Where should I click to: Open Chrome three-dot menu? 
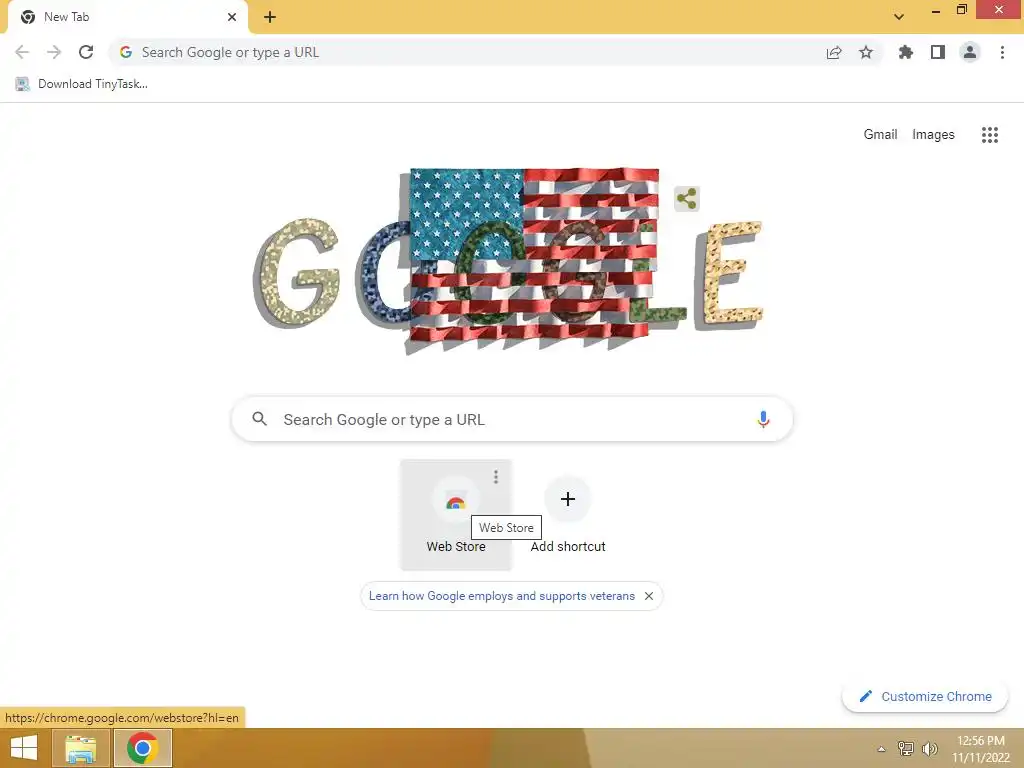[1002, 52]
